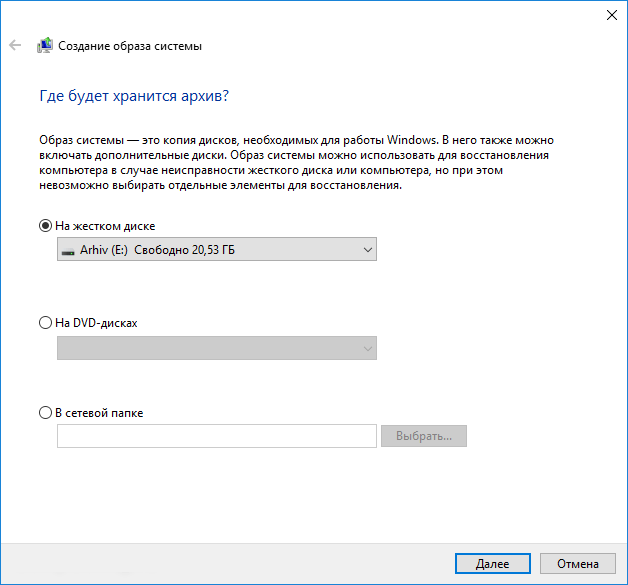Click the "Создание образа системы" window title

pos(130,46)
